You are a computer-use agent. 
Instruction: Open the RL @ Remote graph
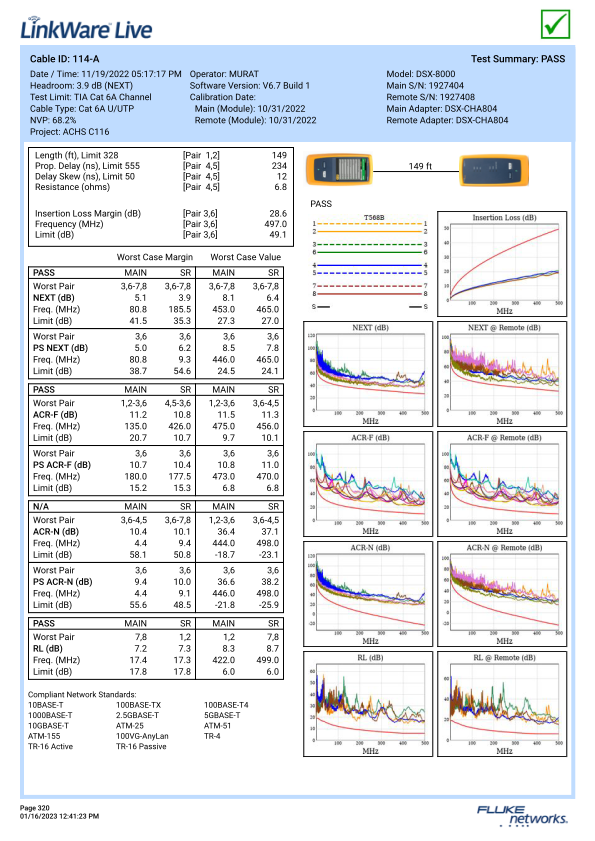tap(502, 704)
